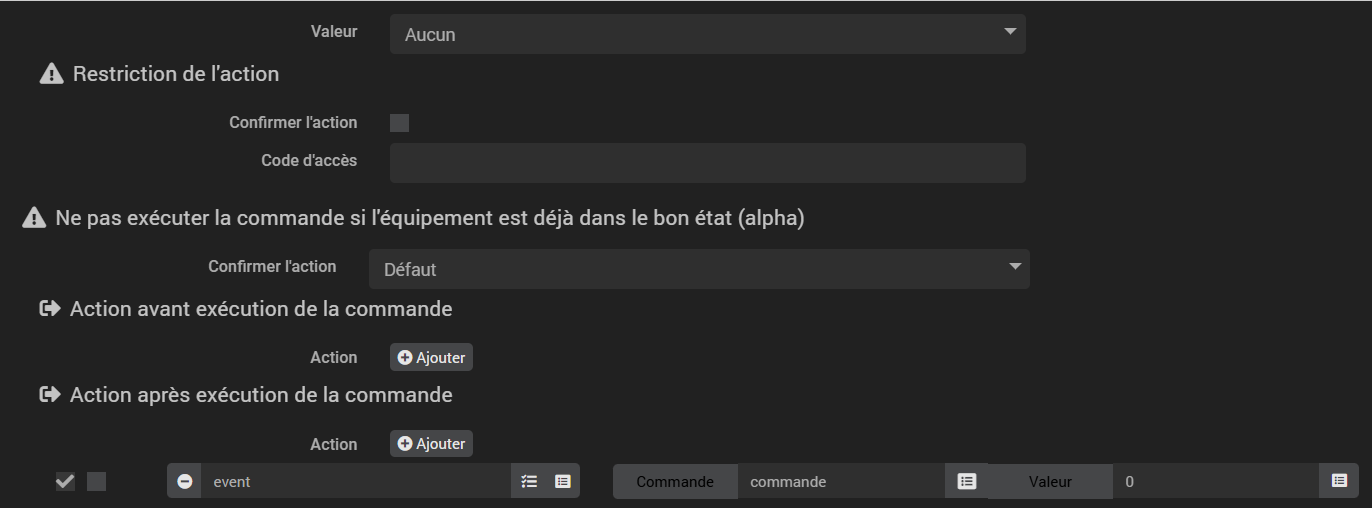Focus the Code d'accès input field

click(x=707, y=162)
